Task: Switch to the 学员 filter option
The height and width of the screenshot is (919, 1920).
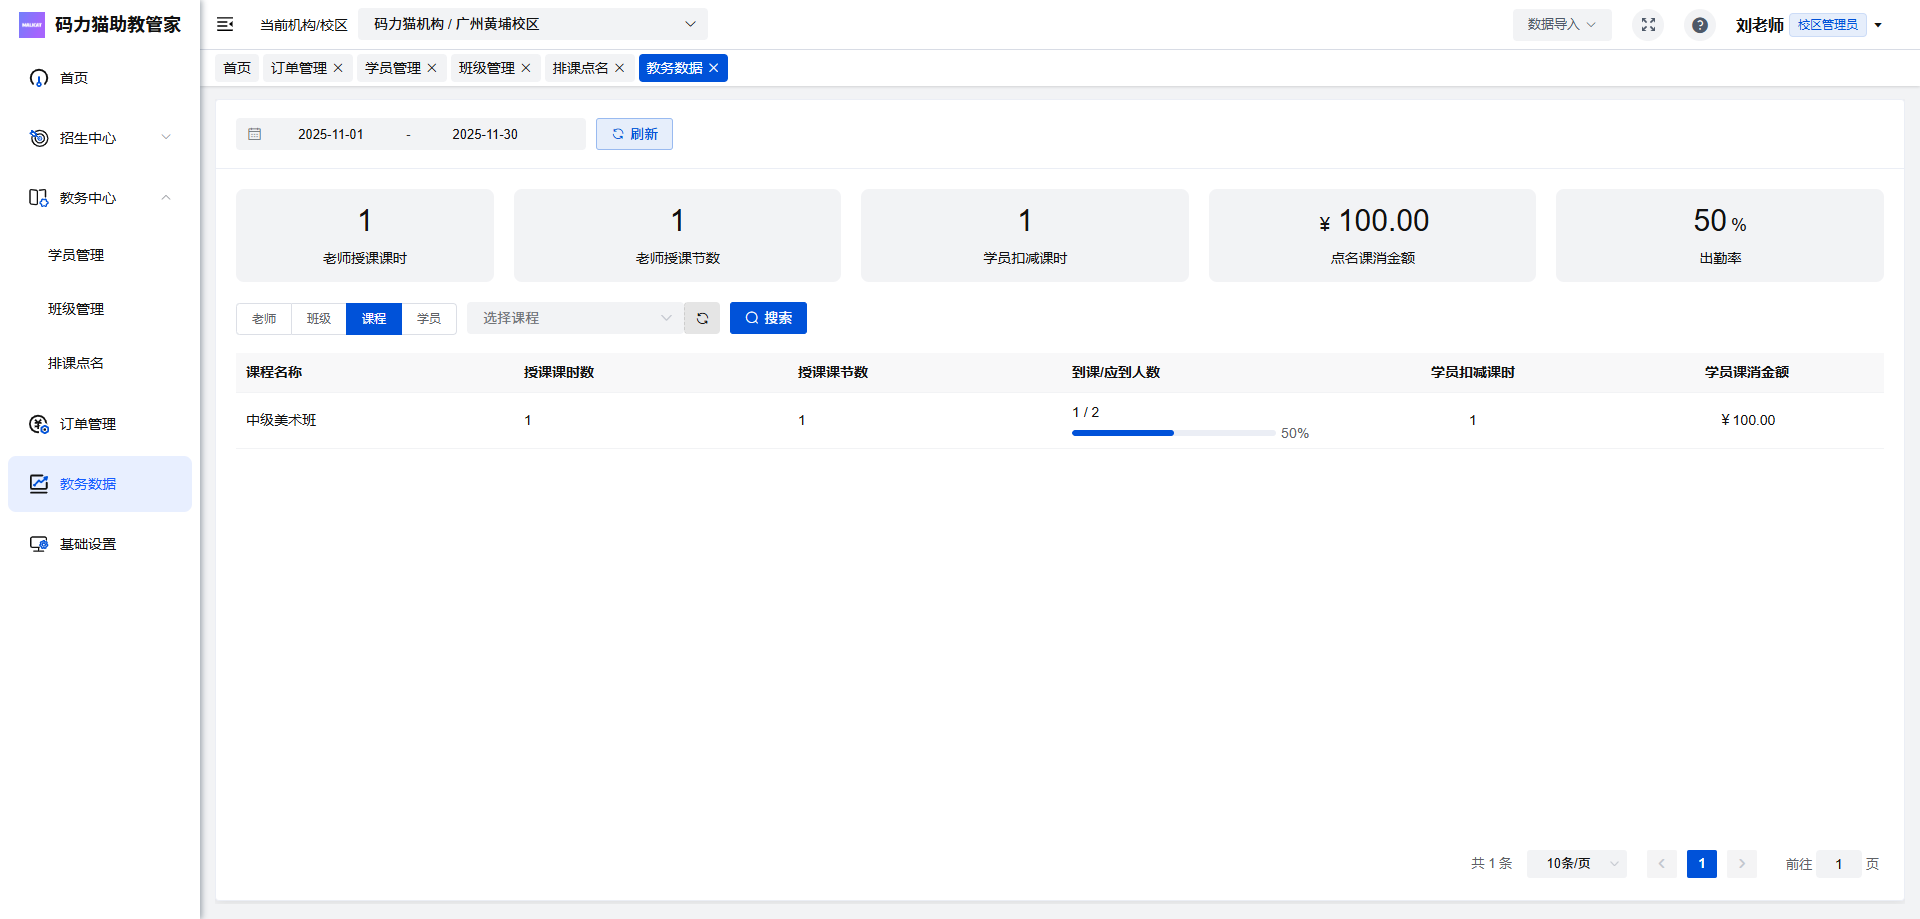Action: coord(429,318)
